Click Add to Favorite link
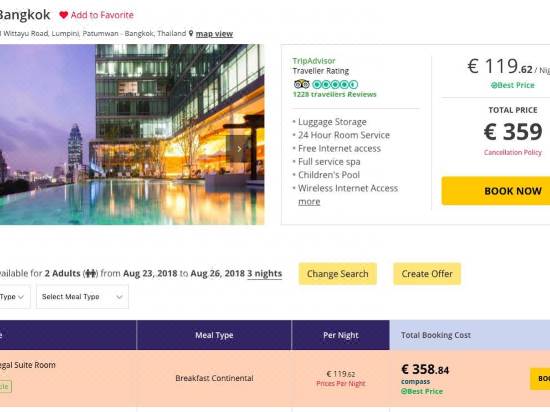Screen dimensions: 550x412 point(102,15)
